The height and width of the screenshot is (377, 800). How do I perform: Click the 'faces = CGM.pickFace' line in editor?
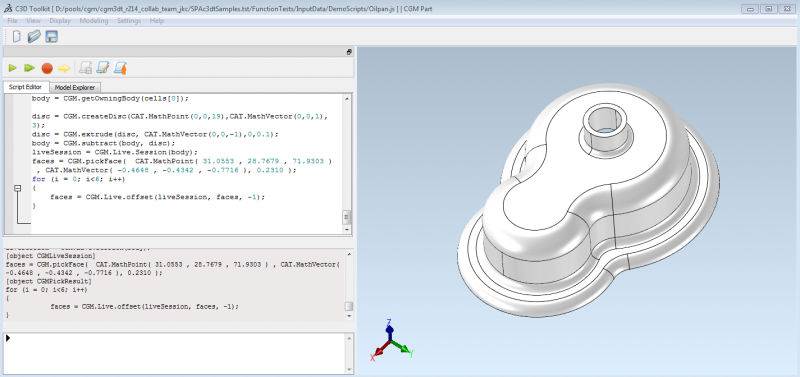click(x=182, y=161)
